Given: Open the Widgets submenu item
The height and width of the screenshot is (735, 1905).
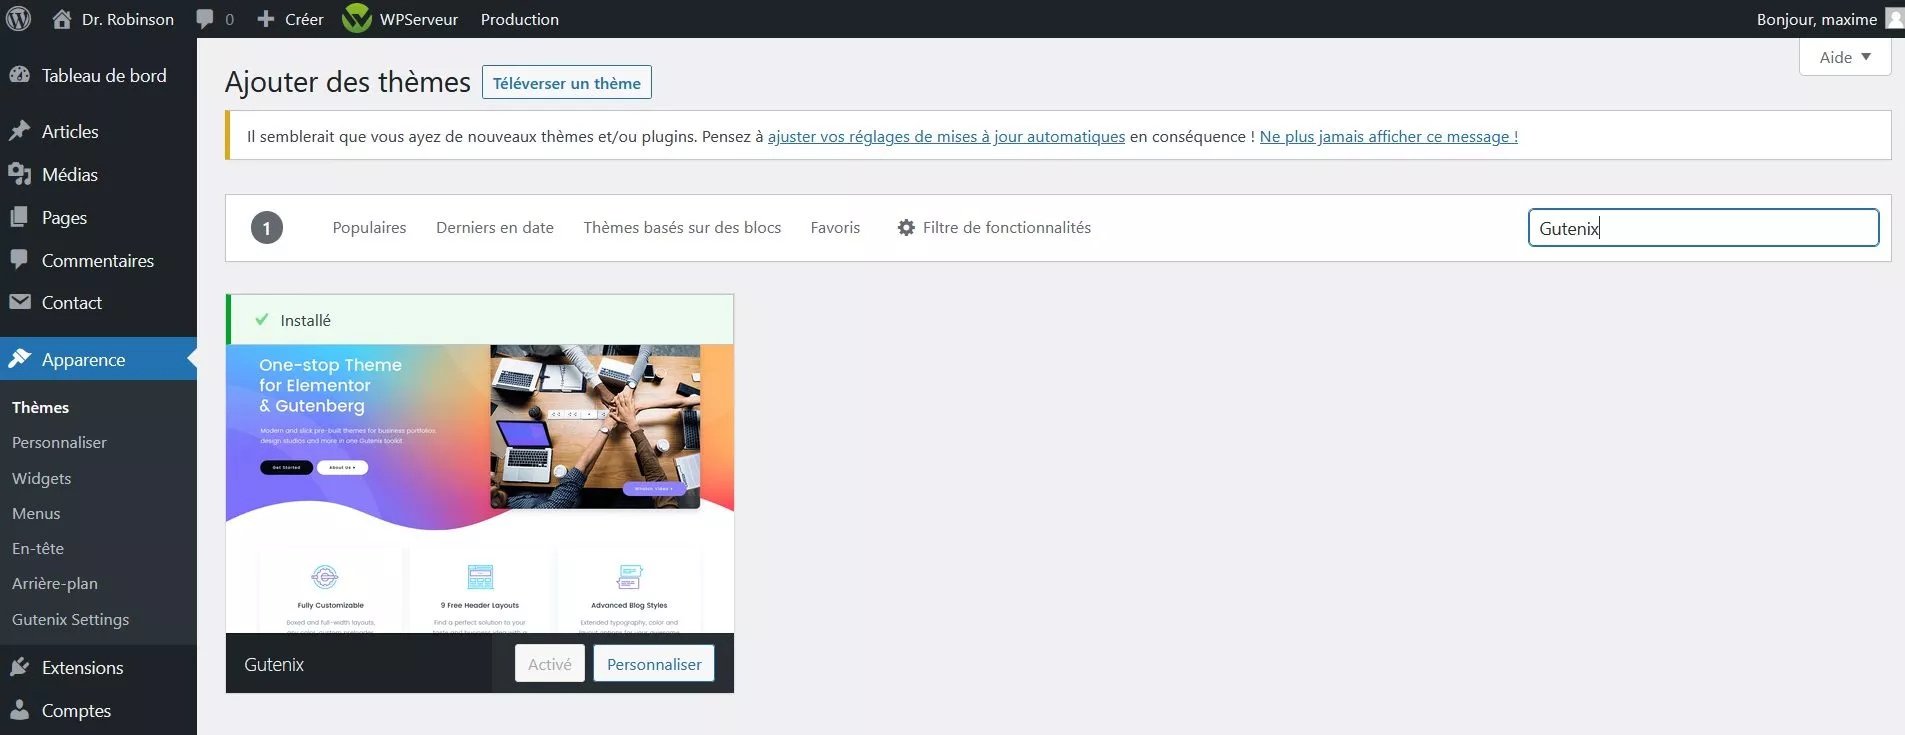Looking at the screenshot, I should pos(41,478).
